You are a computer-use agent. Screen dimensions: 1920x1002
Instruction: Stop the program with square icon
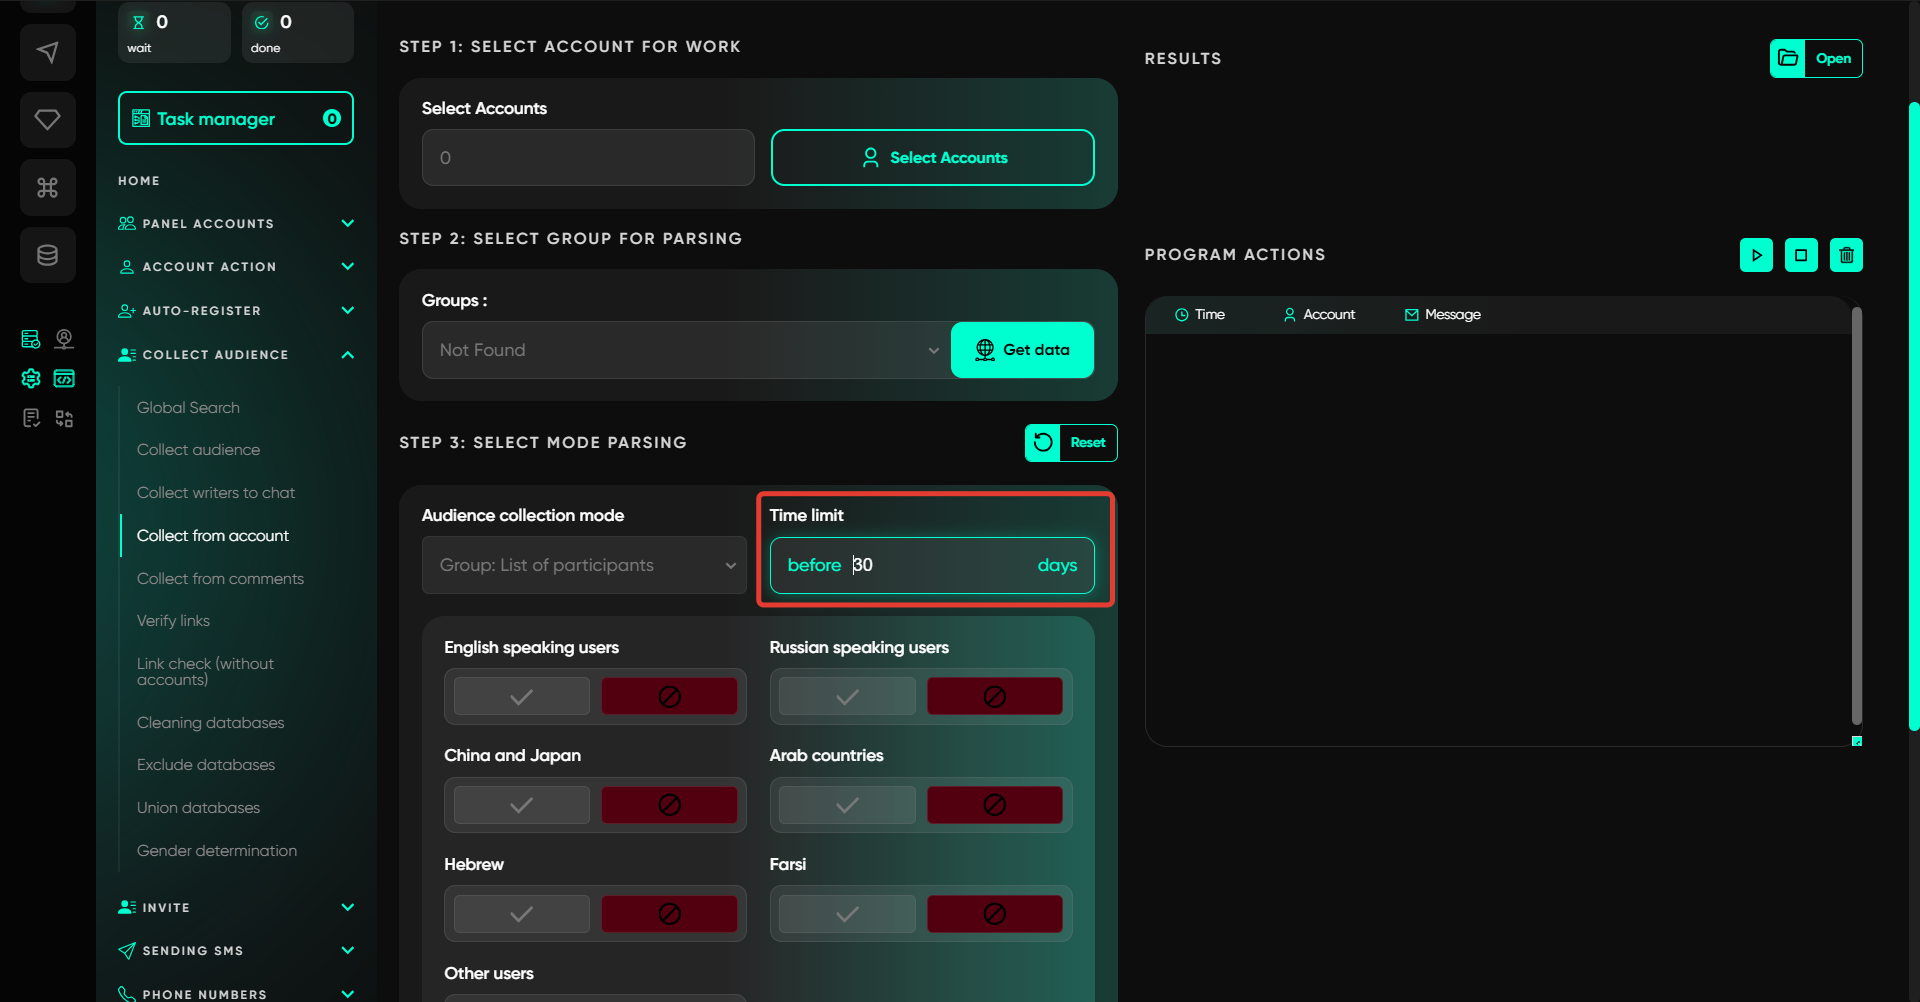coord(1801,255)
